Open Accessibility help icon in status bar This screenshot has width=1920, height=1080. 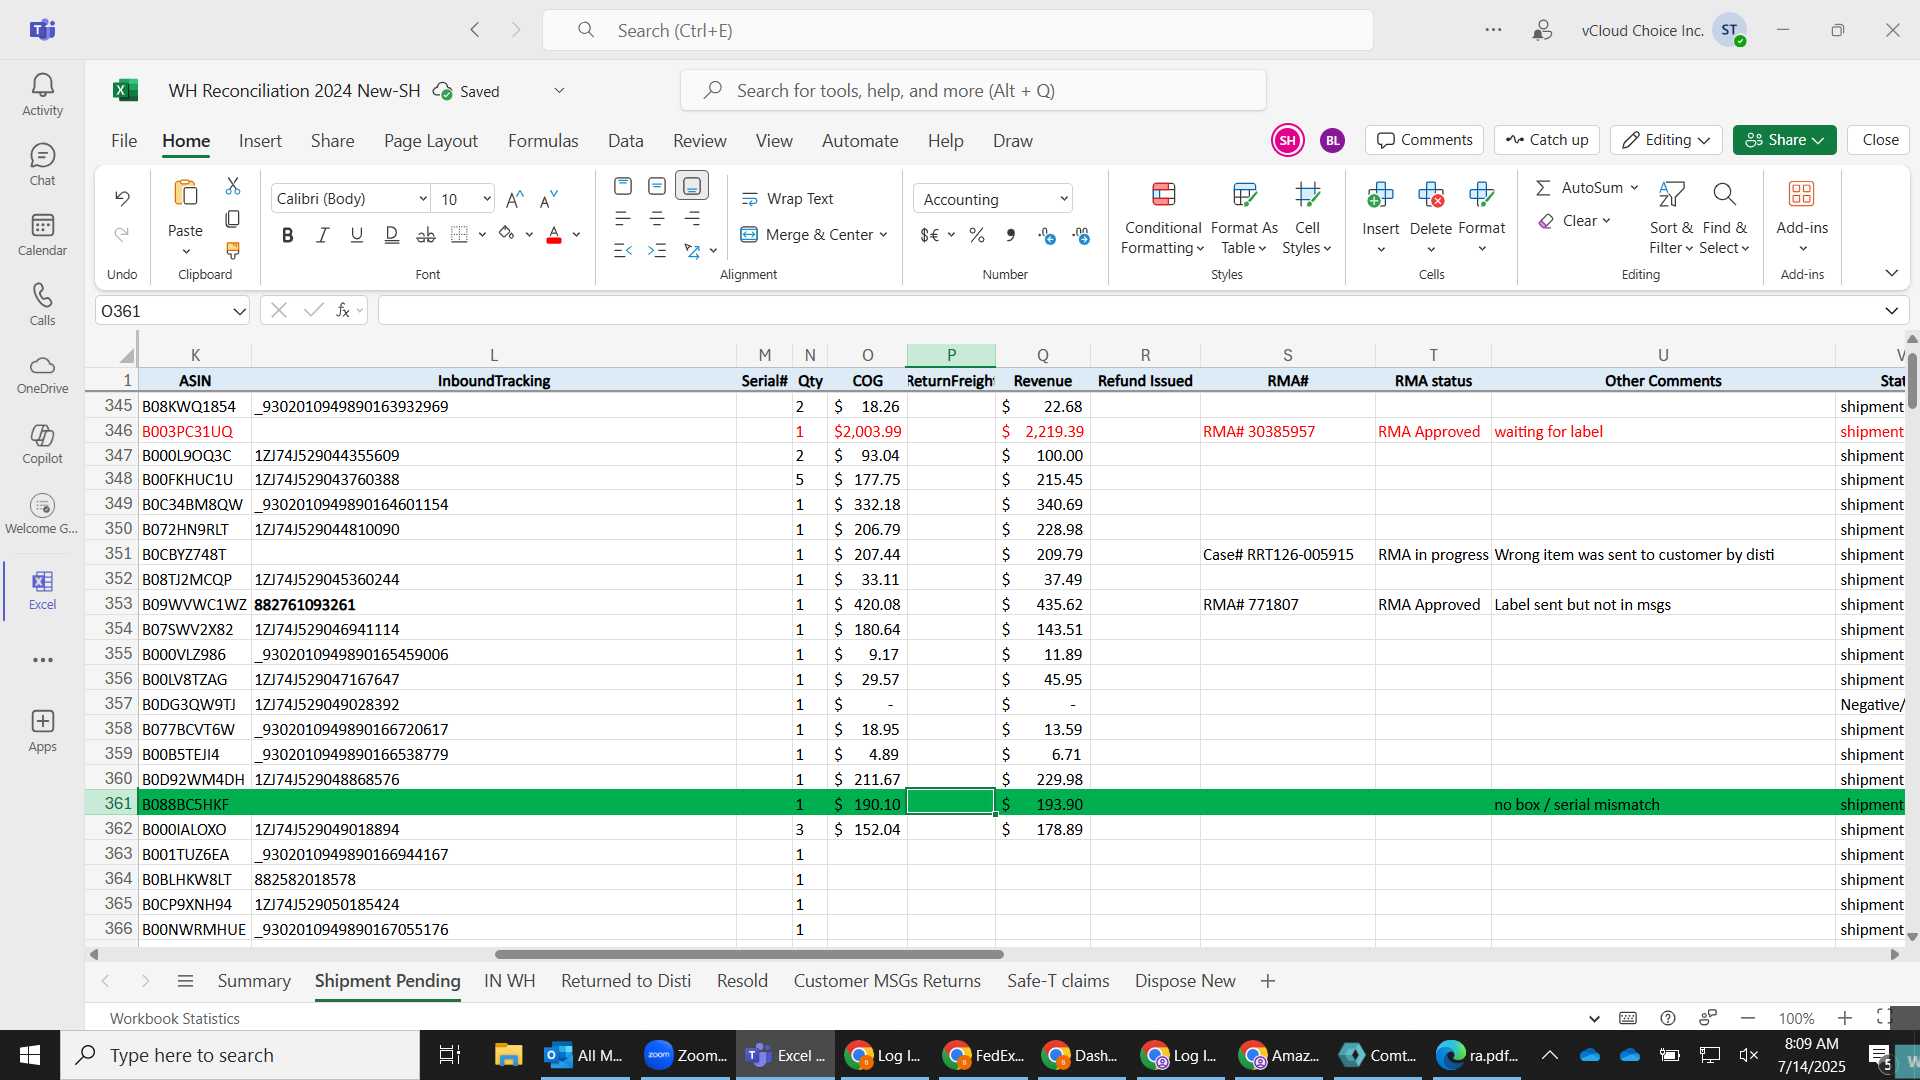pos(1668,1018)
